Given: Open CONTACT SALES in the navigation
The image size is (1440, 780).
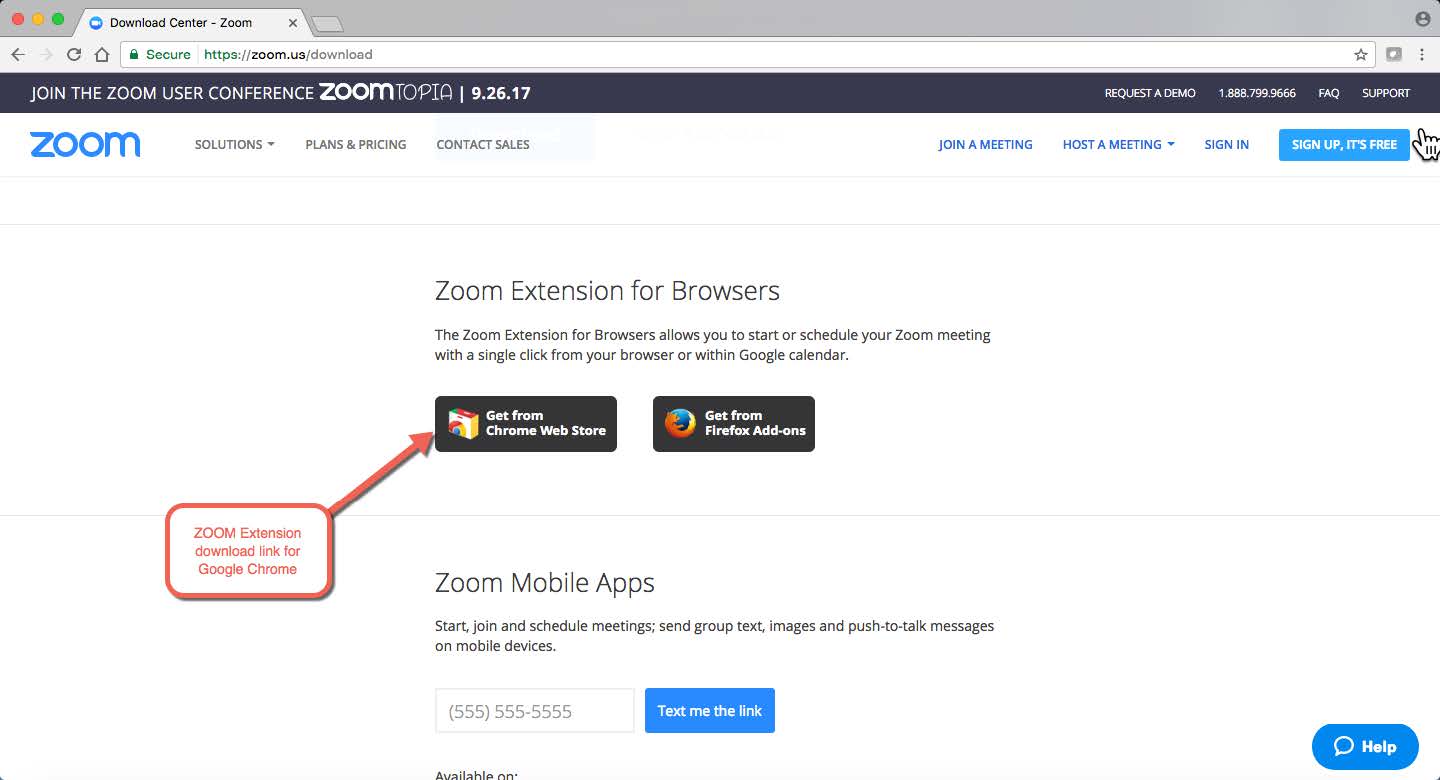Looking at the screenshot, I should pos(482,144).
